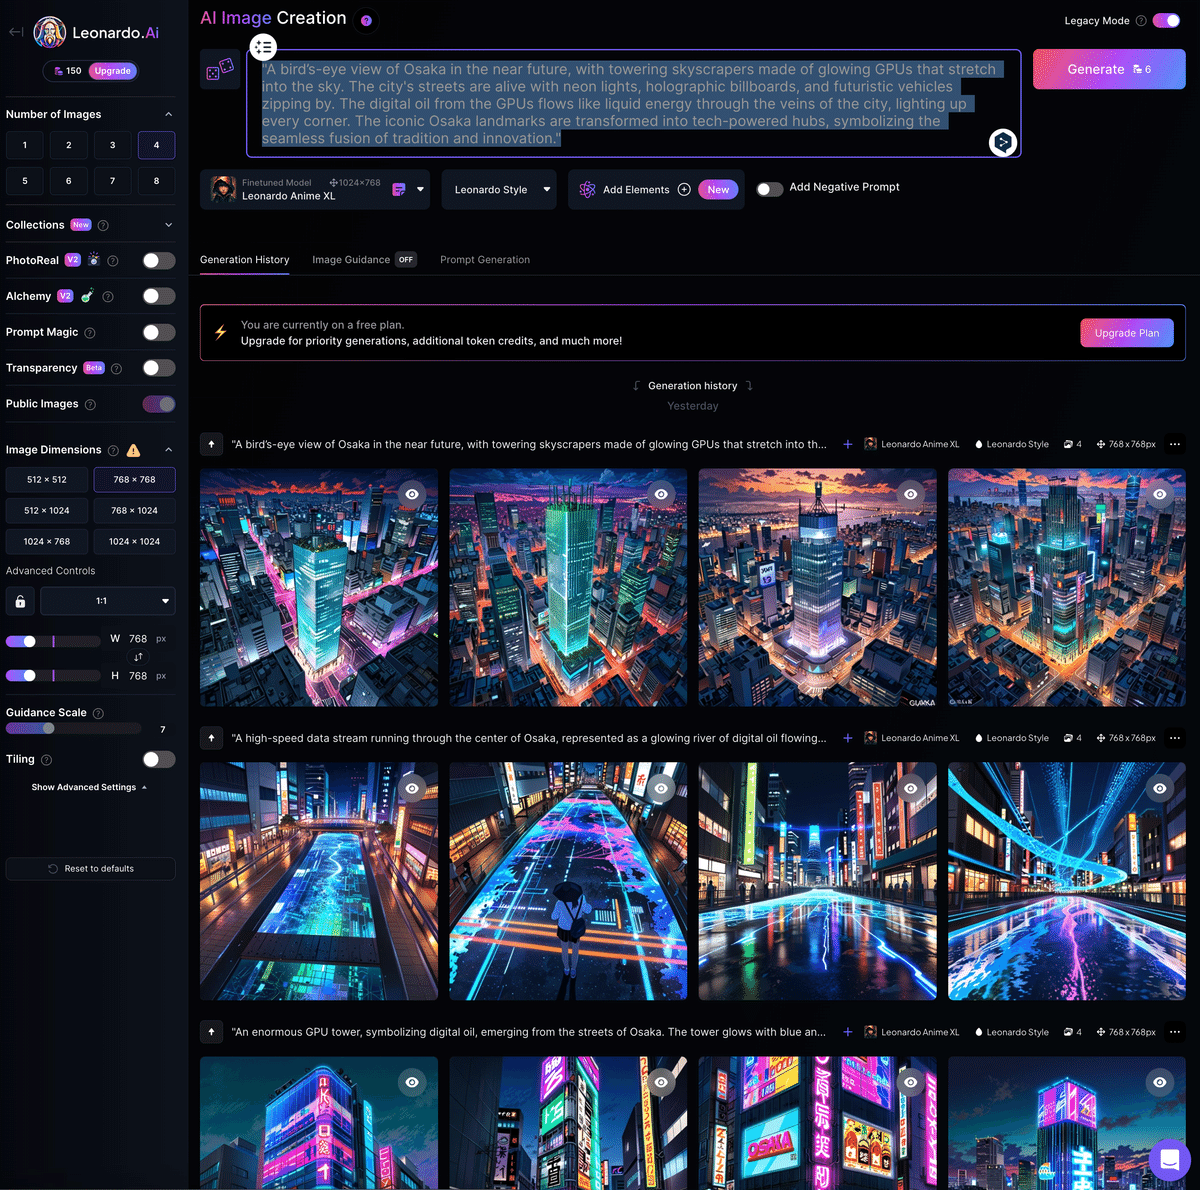Viewport: 1200px width, 1190px height.
Task: Adjust the height H slider
Action: tap(53, 675)
